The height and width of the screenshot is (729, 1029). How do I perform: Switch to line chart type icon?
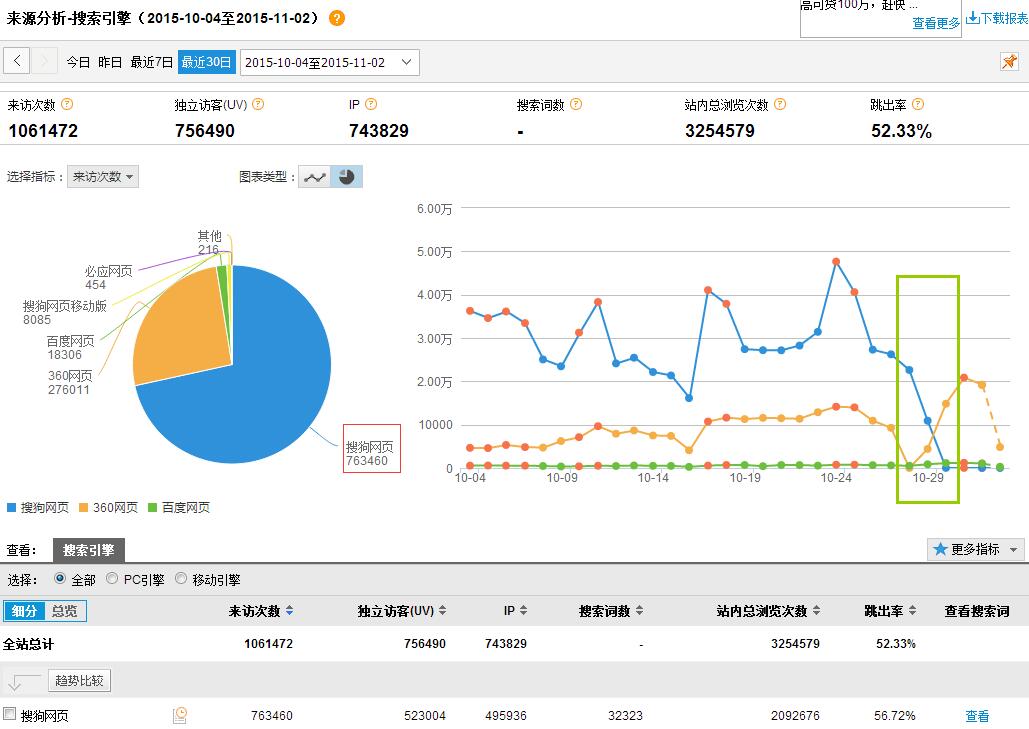(x=316, y=177)
